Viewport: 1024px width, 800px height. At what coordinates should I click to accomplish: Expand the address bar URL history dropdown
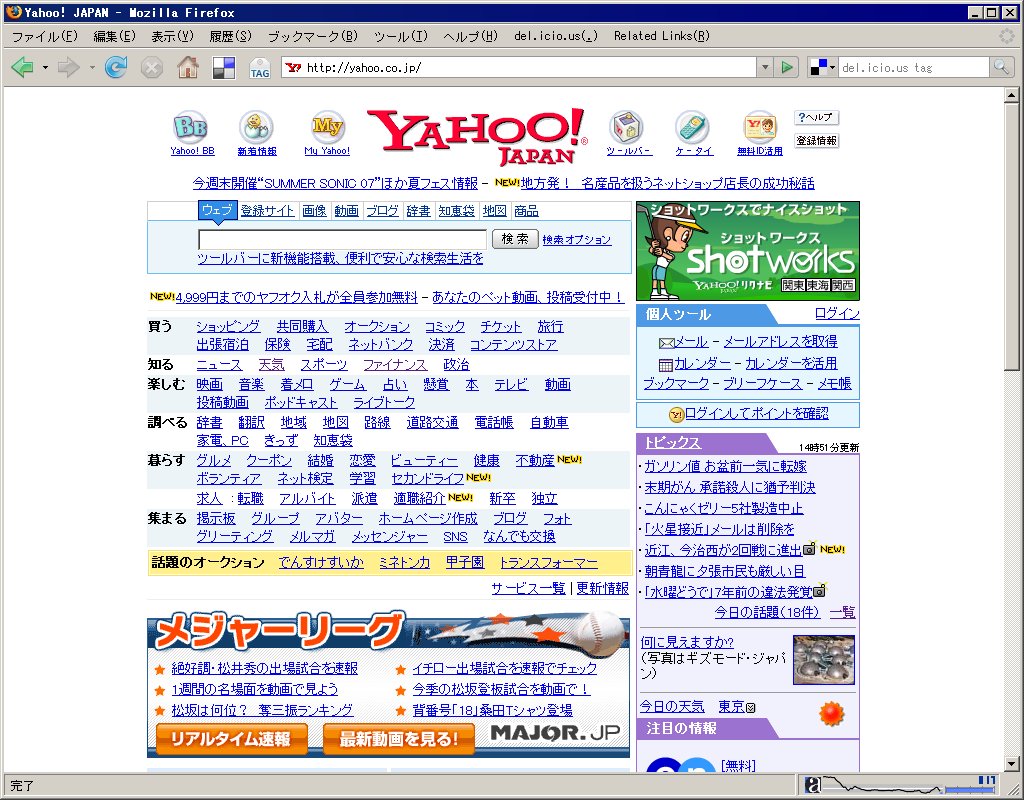click(x=765, y=67)
